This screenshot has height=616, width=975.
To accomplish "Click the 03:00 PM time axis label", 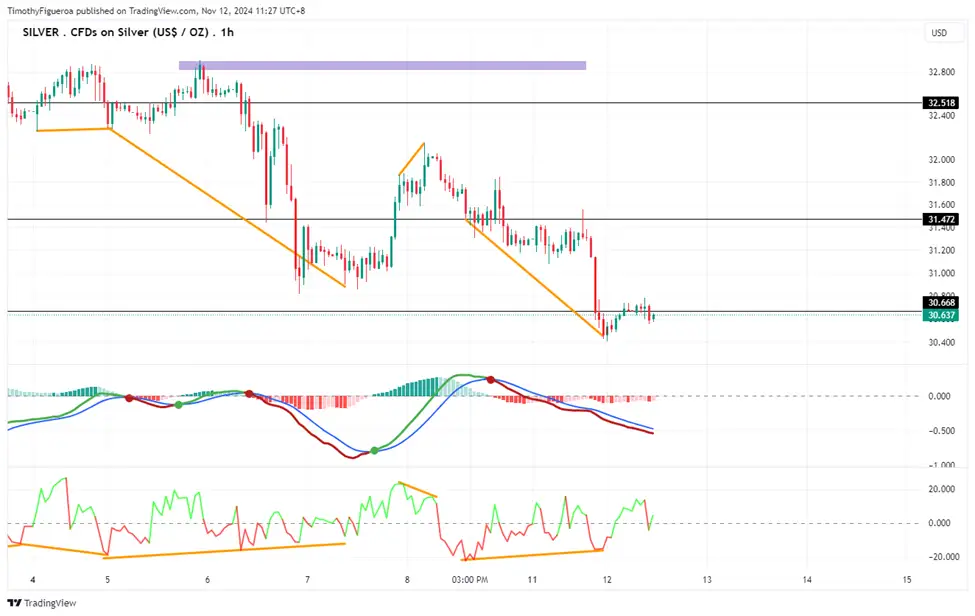I will (x=469, y=580).
